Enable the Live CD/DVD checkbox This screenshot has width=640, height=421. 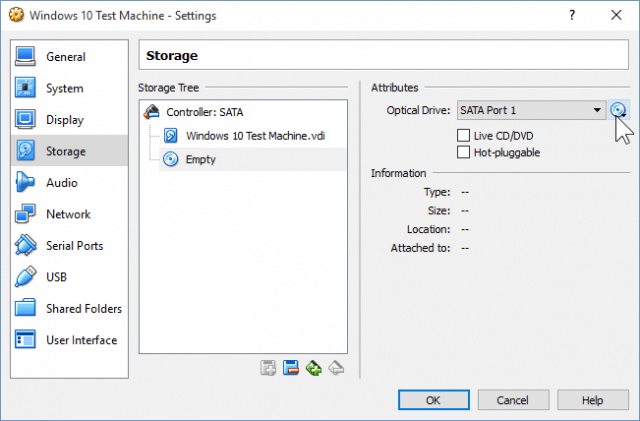click(x=463, y=136)
